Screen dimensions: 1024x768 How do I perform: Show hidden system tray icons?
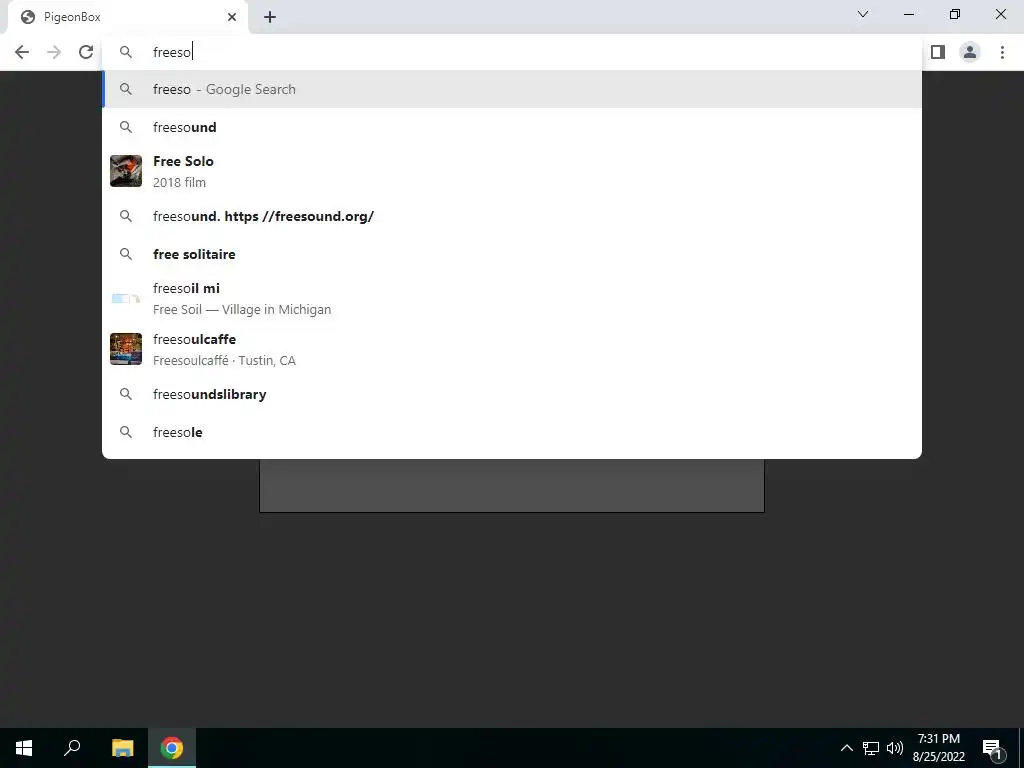click(x=846, y=748)
